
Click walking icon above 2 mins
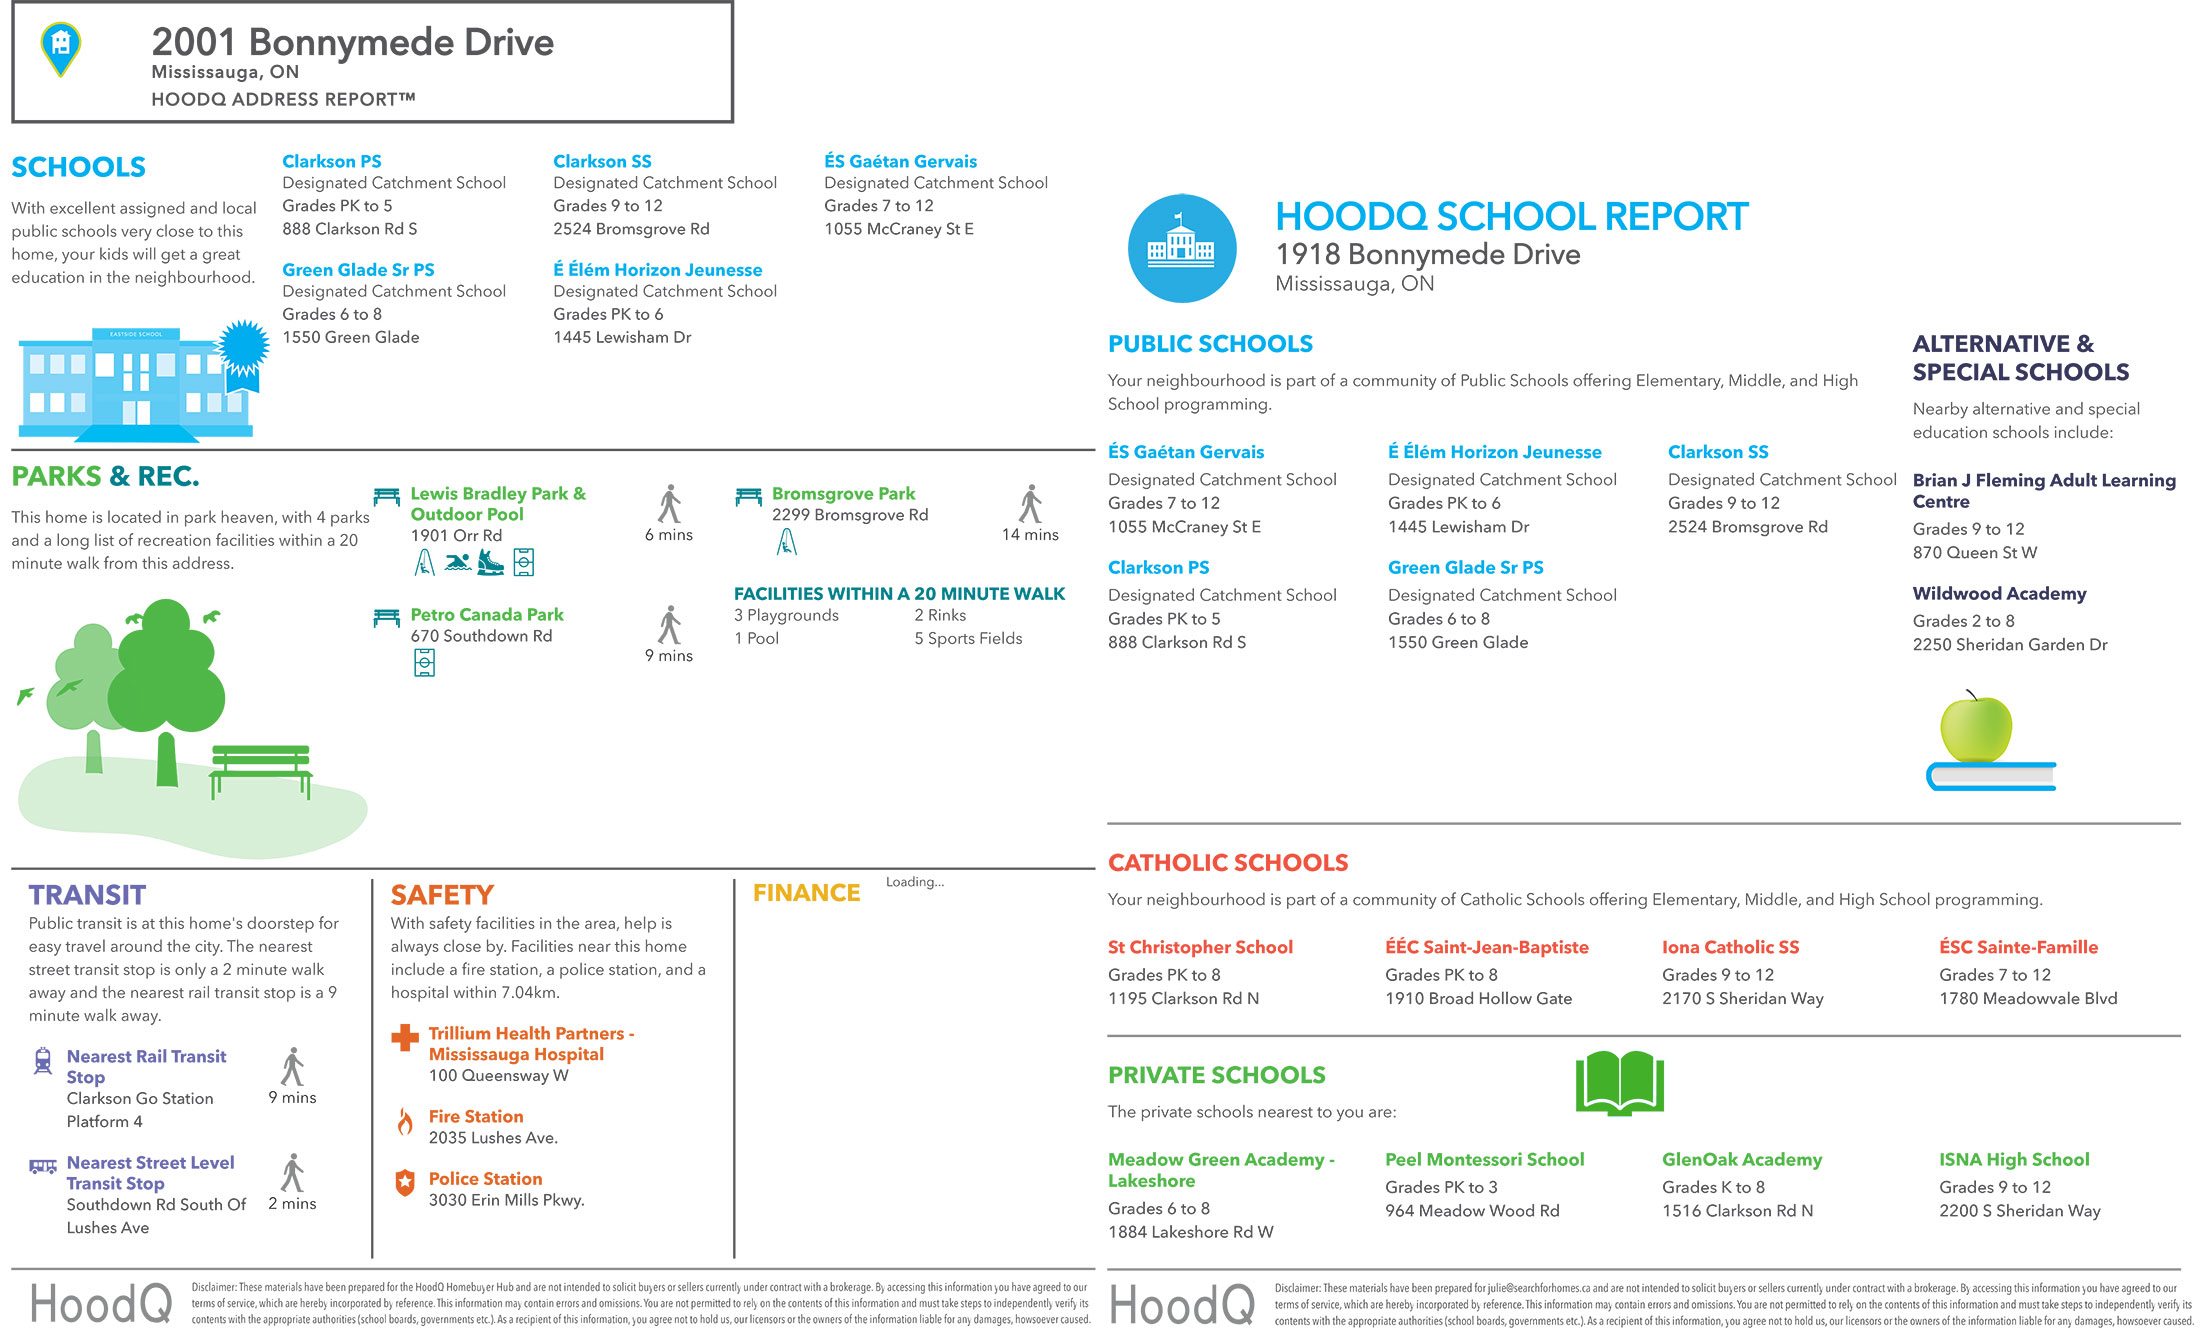(x=292, y=1172)
